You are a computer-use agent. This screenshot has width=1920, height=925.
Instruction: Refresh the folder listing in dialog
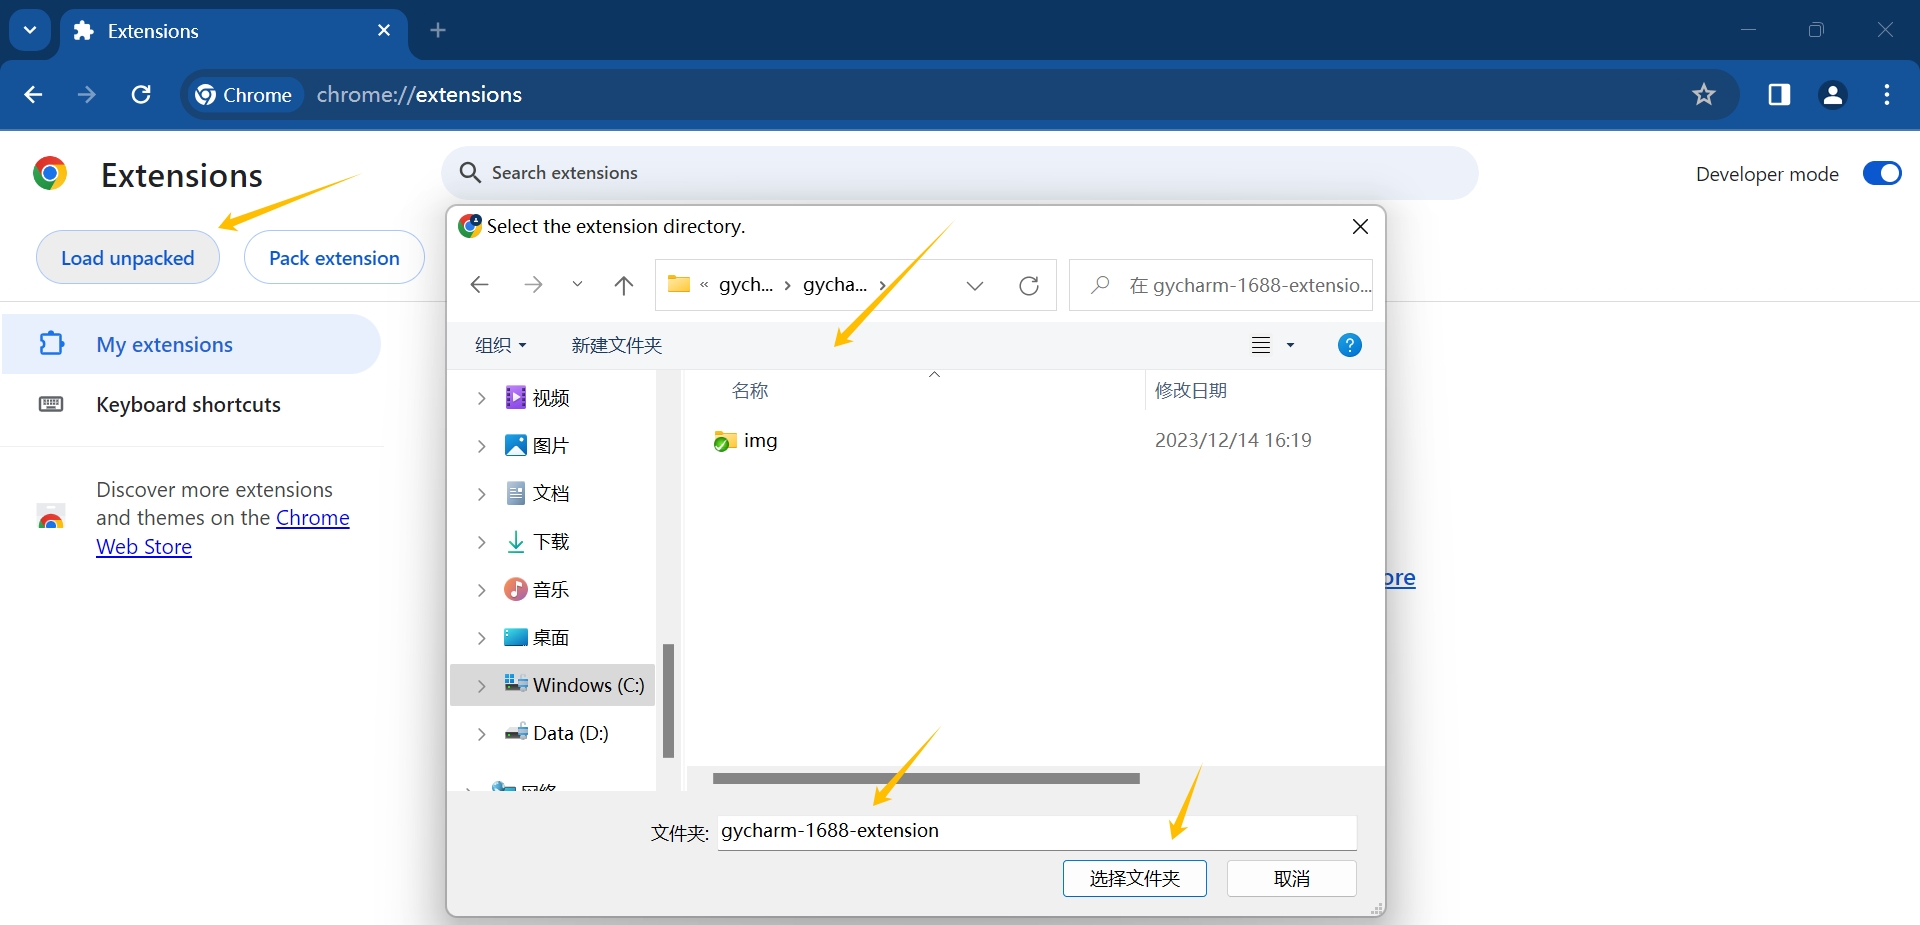click(x=1029, y=285)
